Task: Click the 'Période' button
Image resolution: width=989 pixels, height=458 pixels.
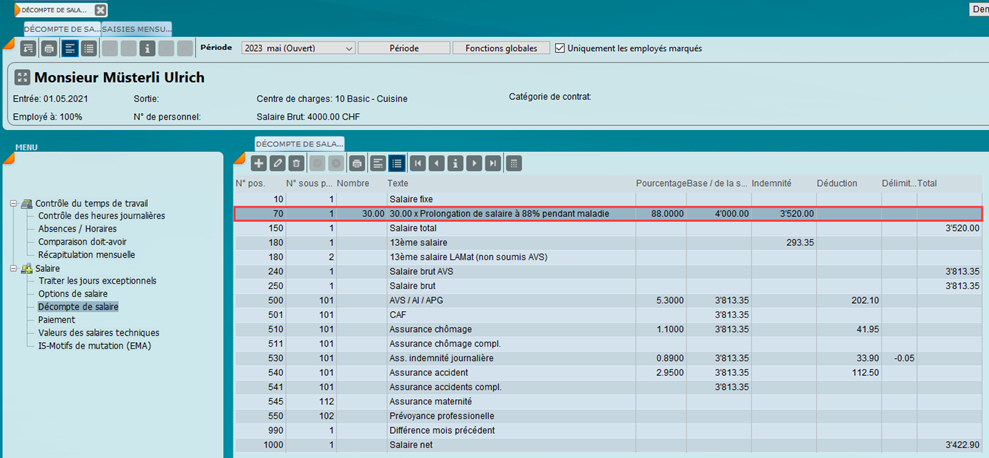Action: point(403,48)
